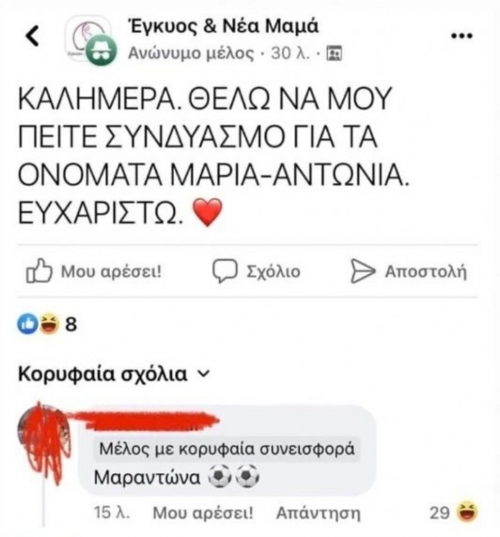Image resolution: width=500 pixels, height=537 pixels.
Task: Click the Μέλος με κορυφαία συνεισφορά badge
Action: tap(226, 449)
